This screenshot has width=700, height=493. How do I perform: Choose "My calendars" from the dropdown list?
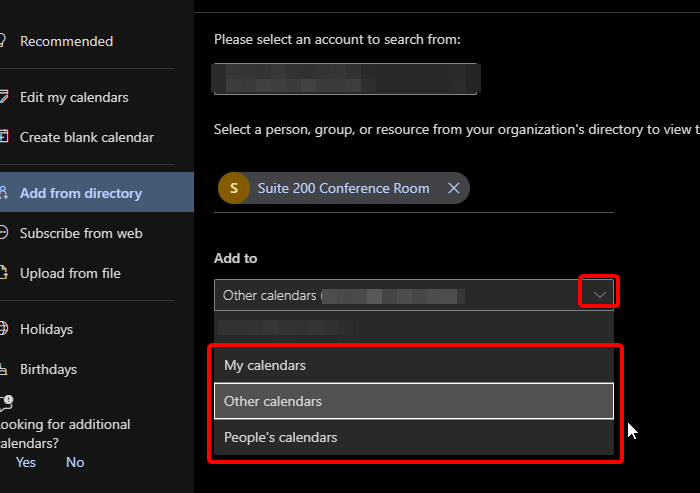(x=265, y=365)
